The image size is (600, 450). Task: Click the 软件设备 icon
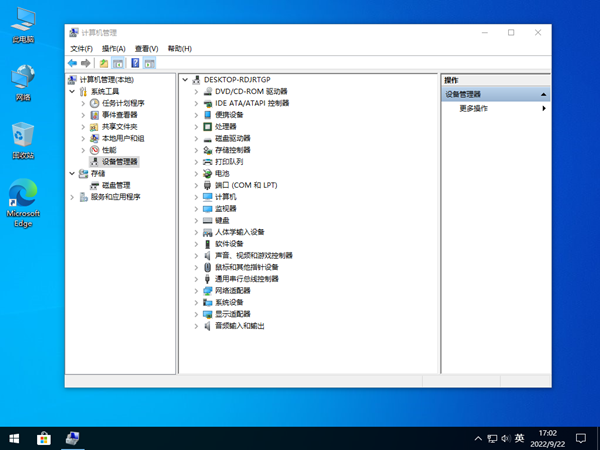(x=207, y=244)
